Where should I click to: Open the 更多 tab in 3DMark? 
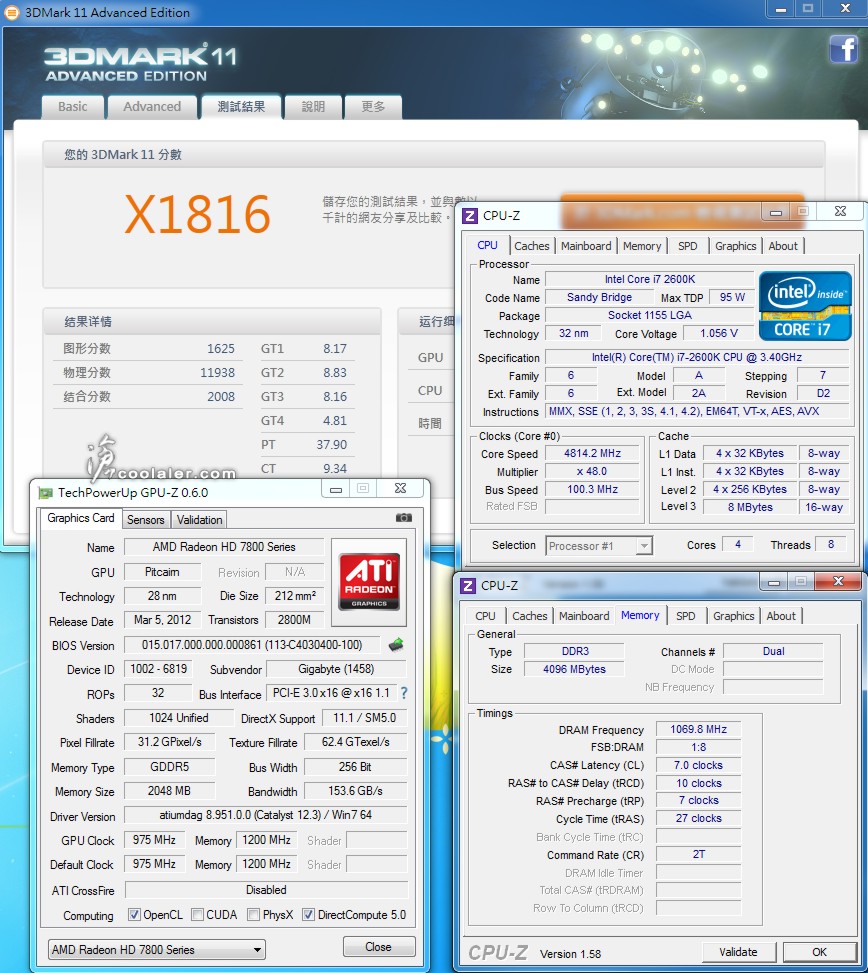point(373,107)
